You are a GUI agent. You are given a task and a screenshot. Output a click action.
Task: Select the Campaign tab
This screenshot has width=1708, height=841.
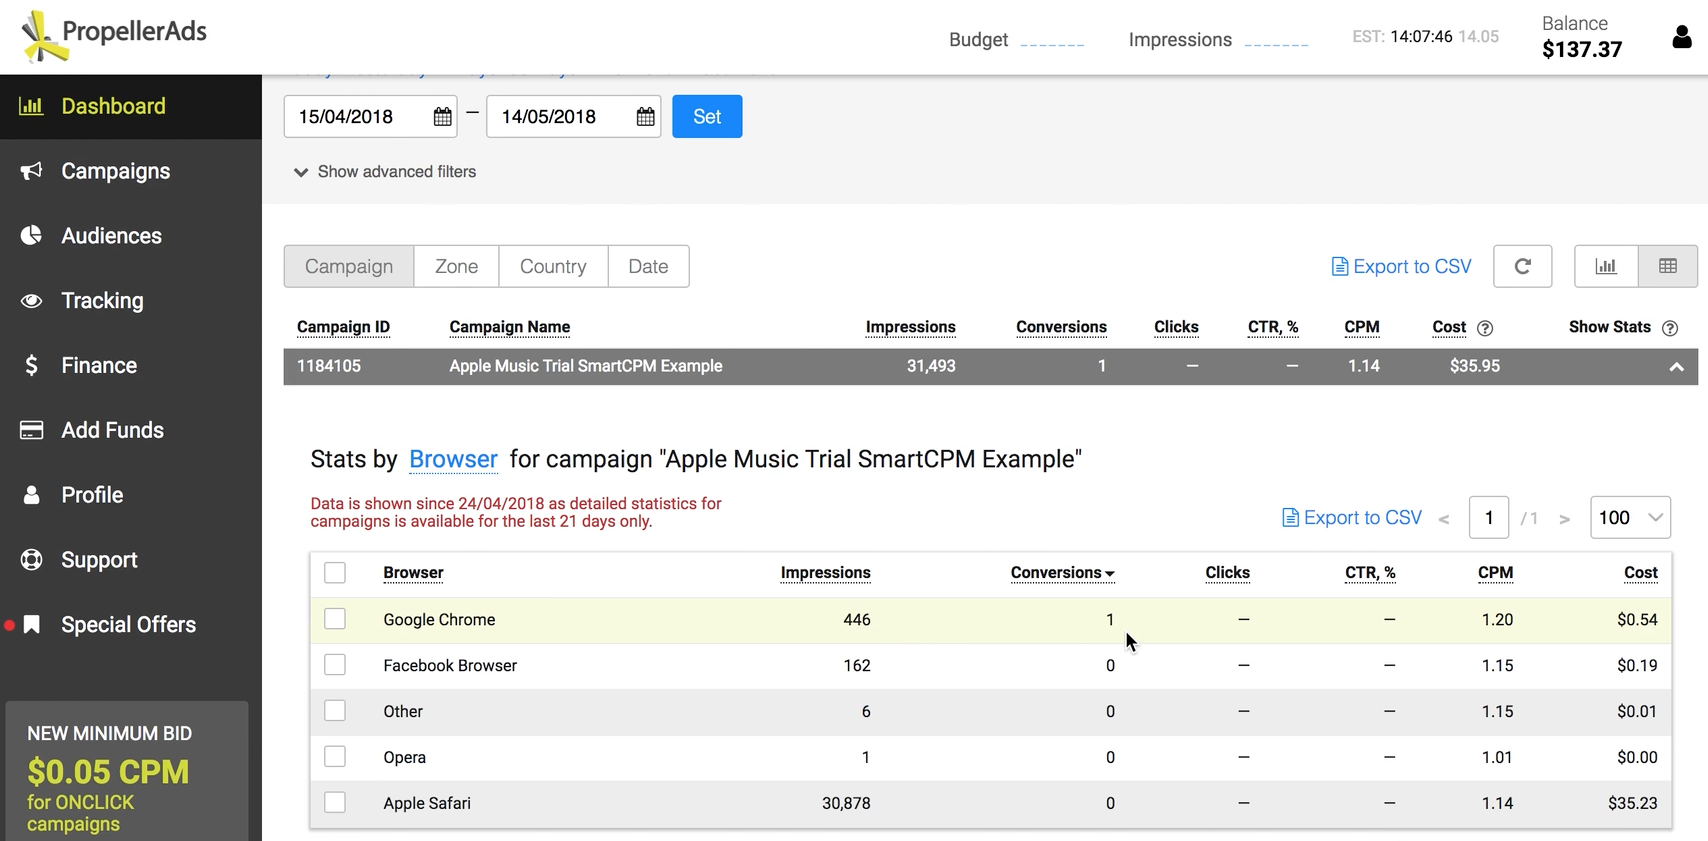click(349, 266)
